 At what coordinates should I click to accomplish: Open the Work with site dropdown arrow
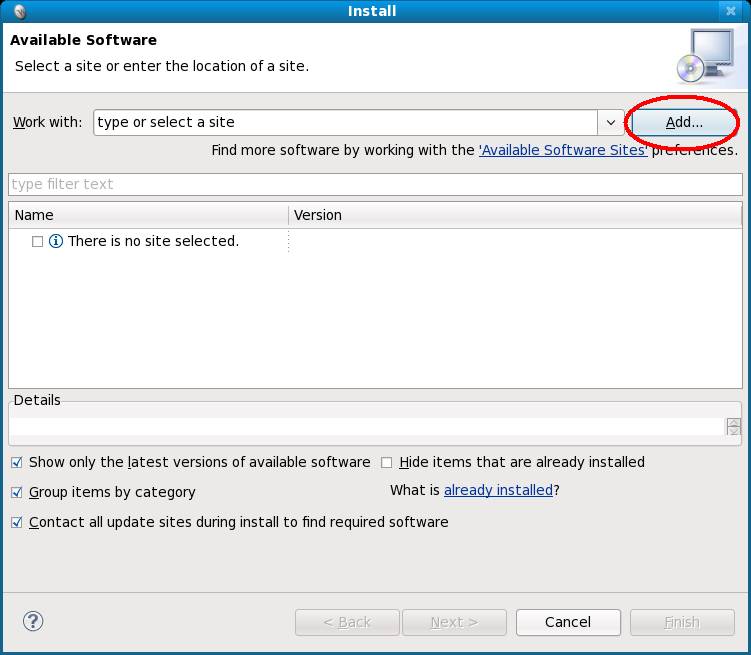click(611, 123)
